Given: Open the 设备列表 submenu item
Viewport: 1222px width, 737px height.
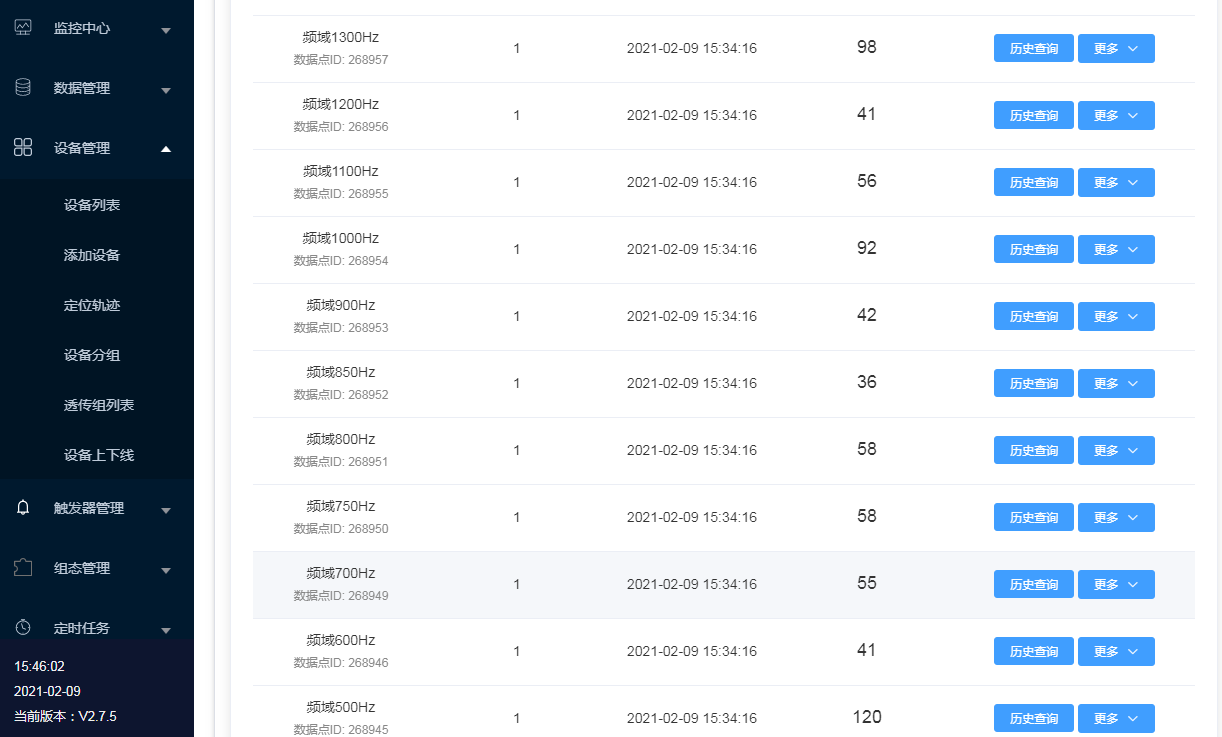Looking at the screenshot, I should point(92,205).
